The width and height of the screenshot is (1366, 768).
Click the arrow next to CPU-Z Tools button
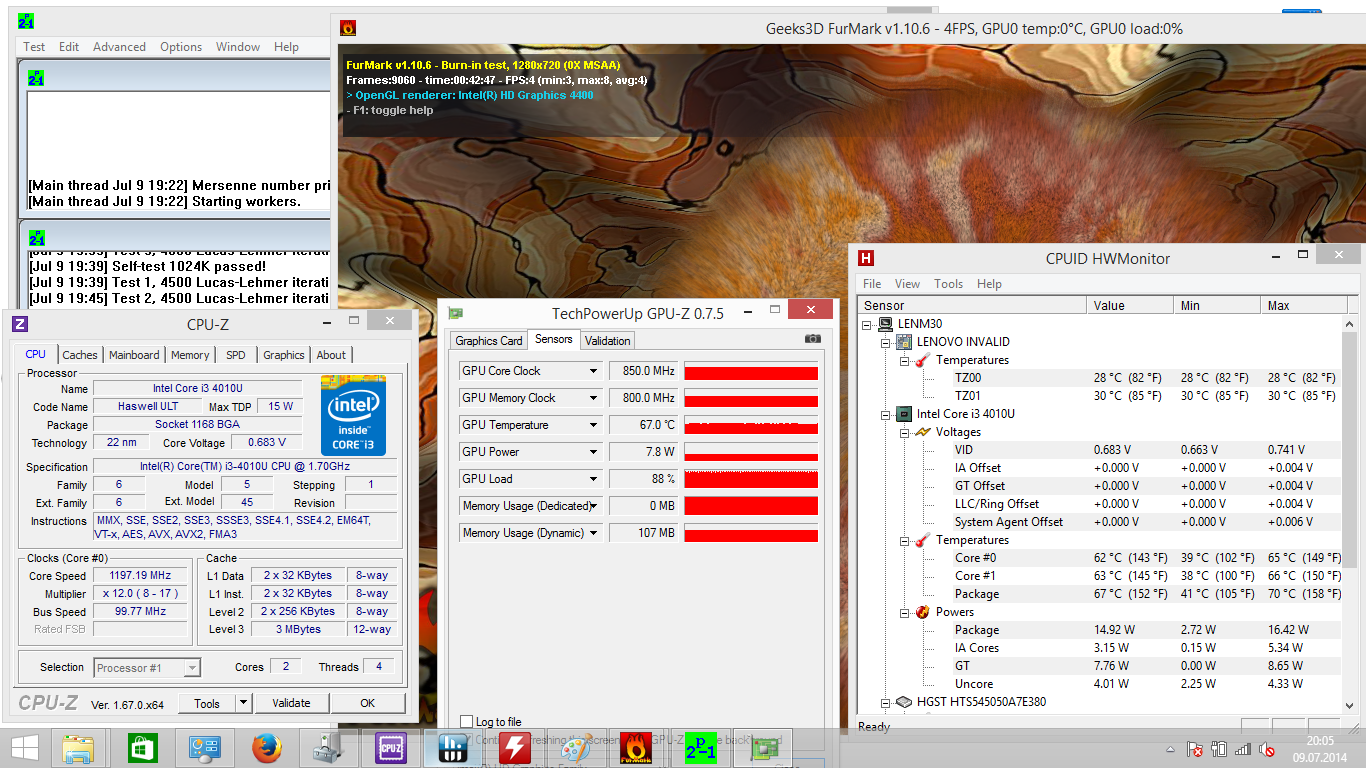[243, 703]
